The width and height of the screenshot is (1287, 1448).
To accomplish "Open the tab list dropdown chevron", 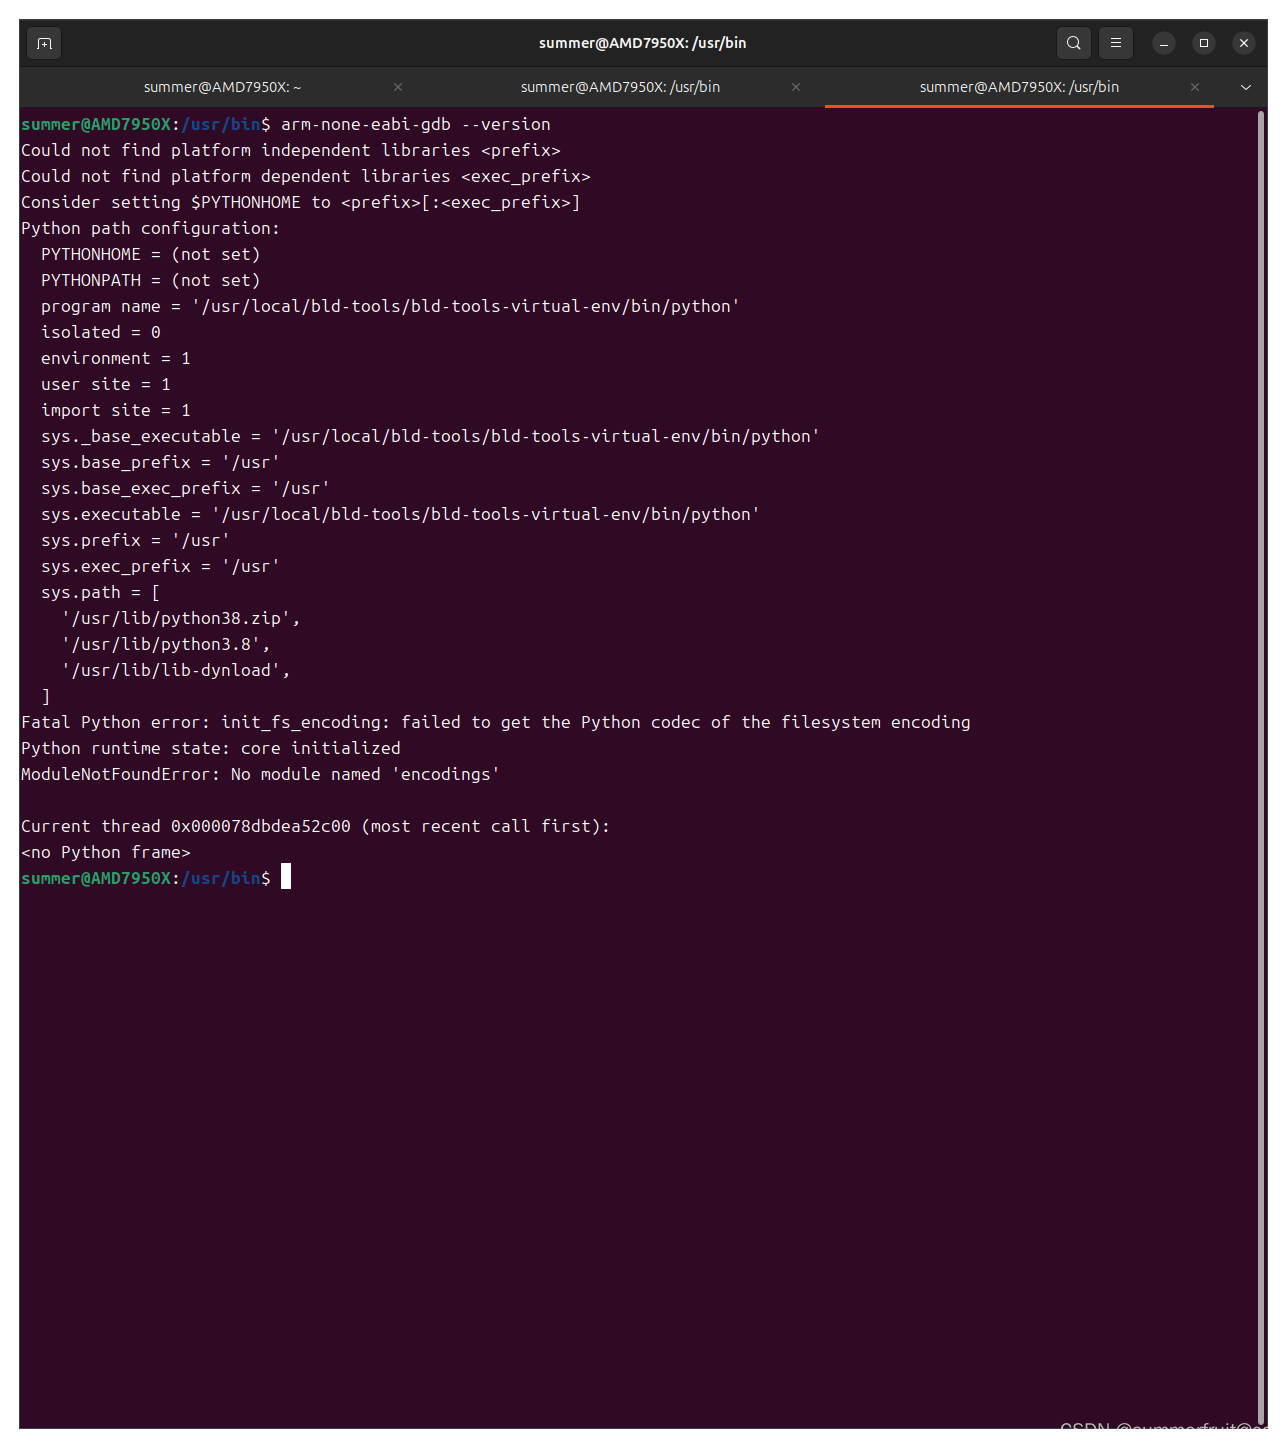I will coord(1246,87).
